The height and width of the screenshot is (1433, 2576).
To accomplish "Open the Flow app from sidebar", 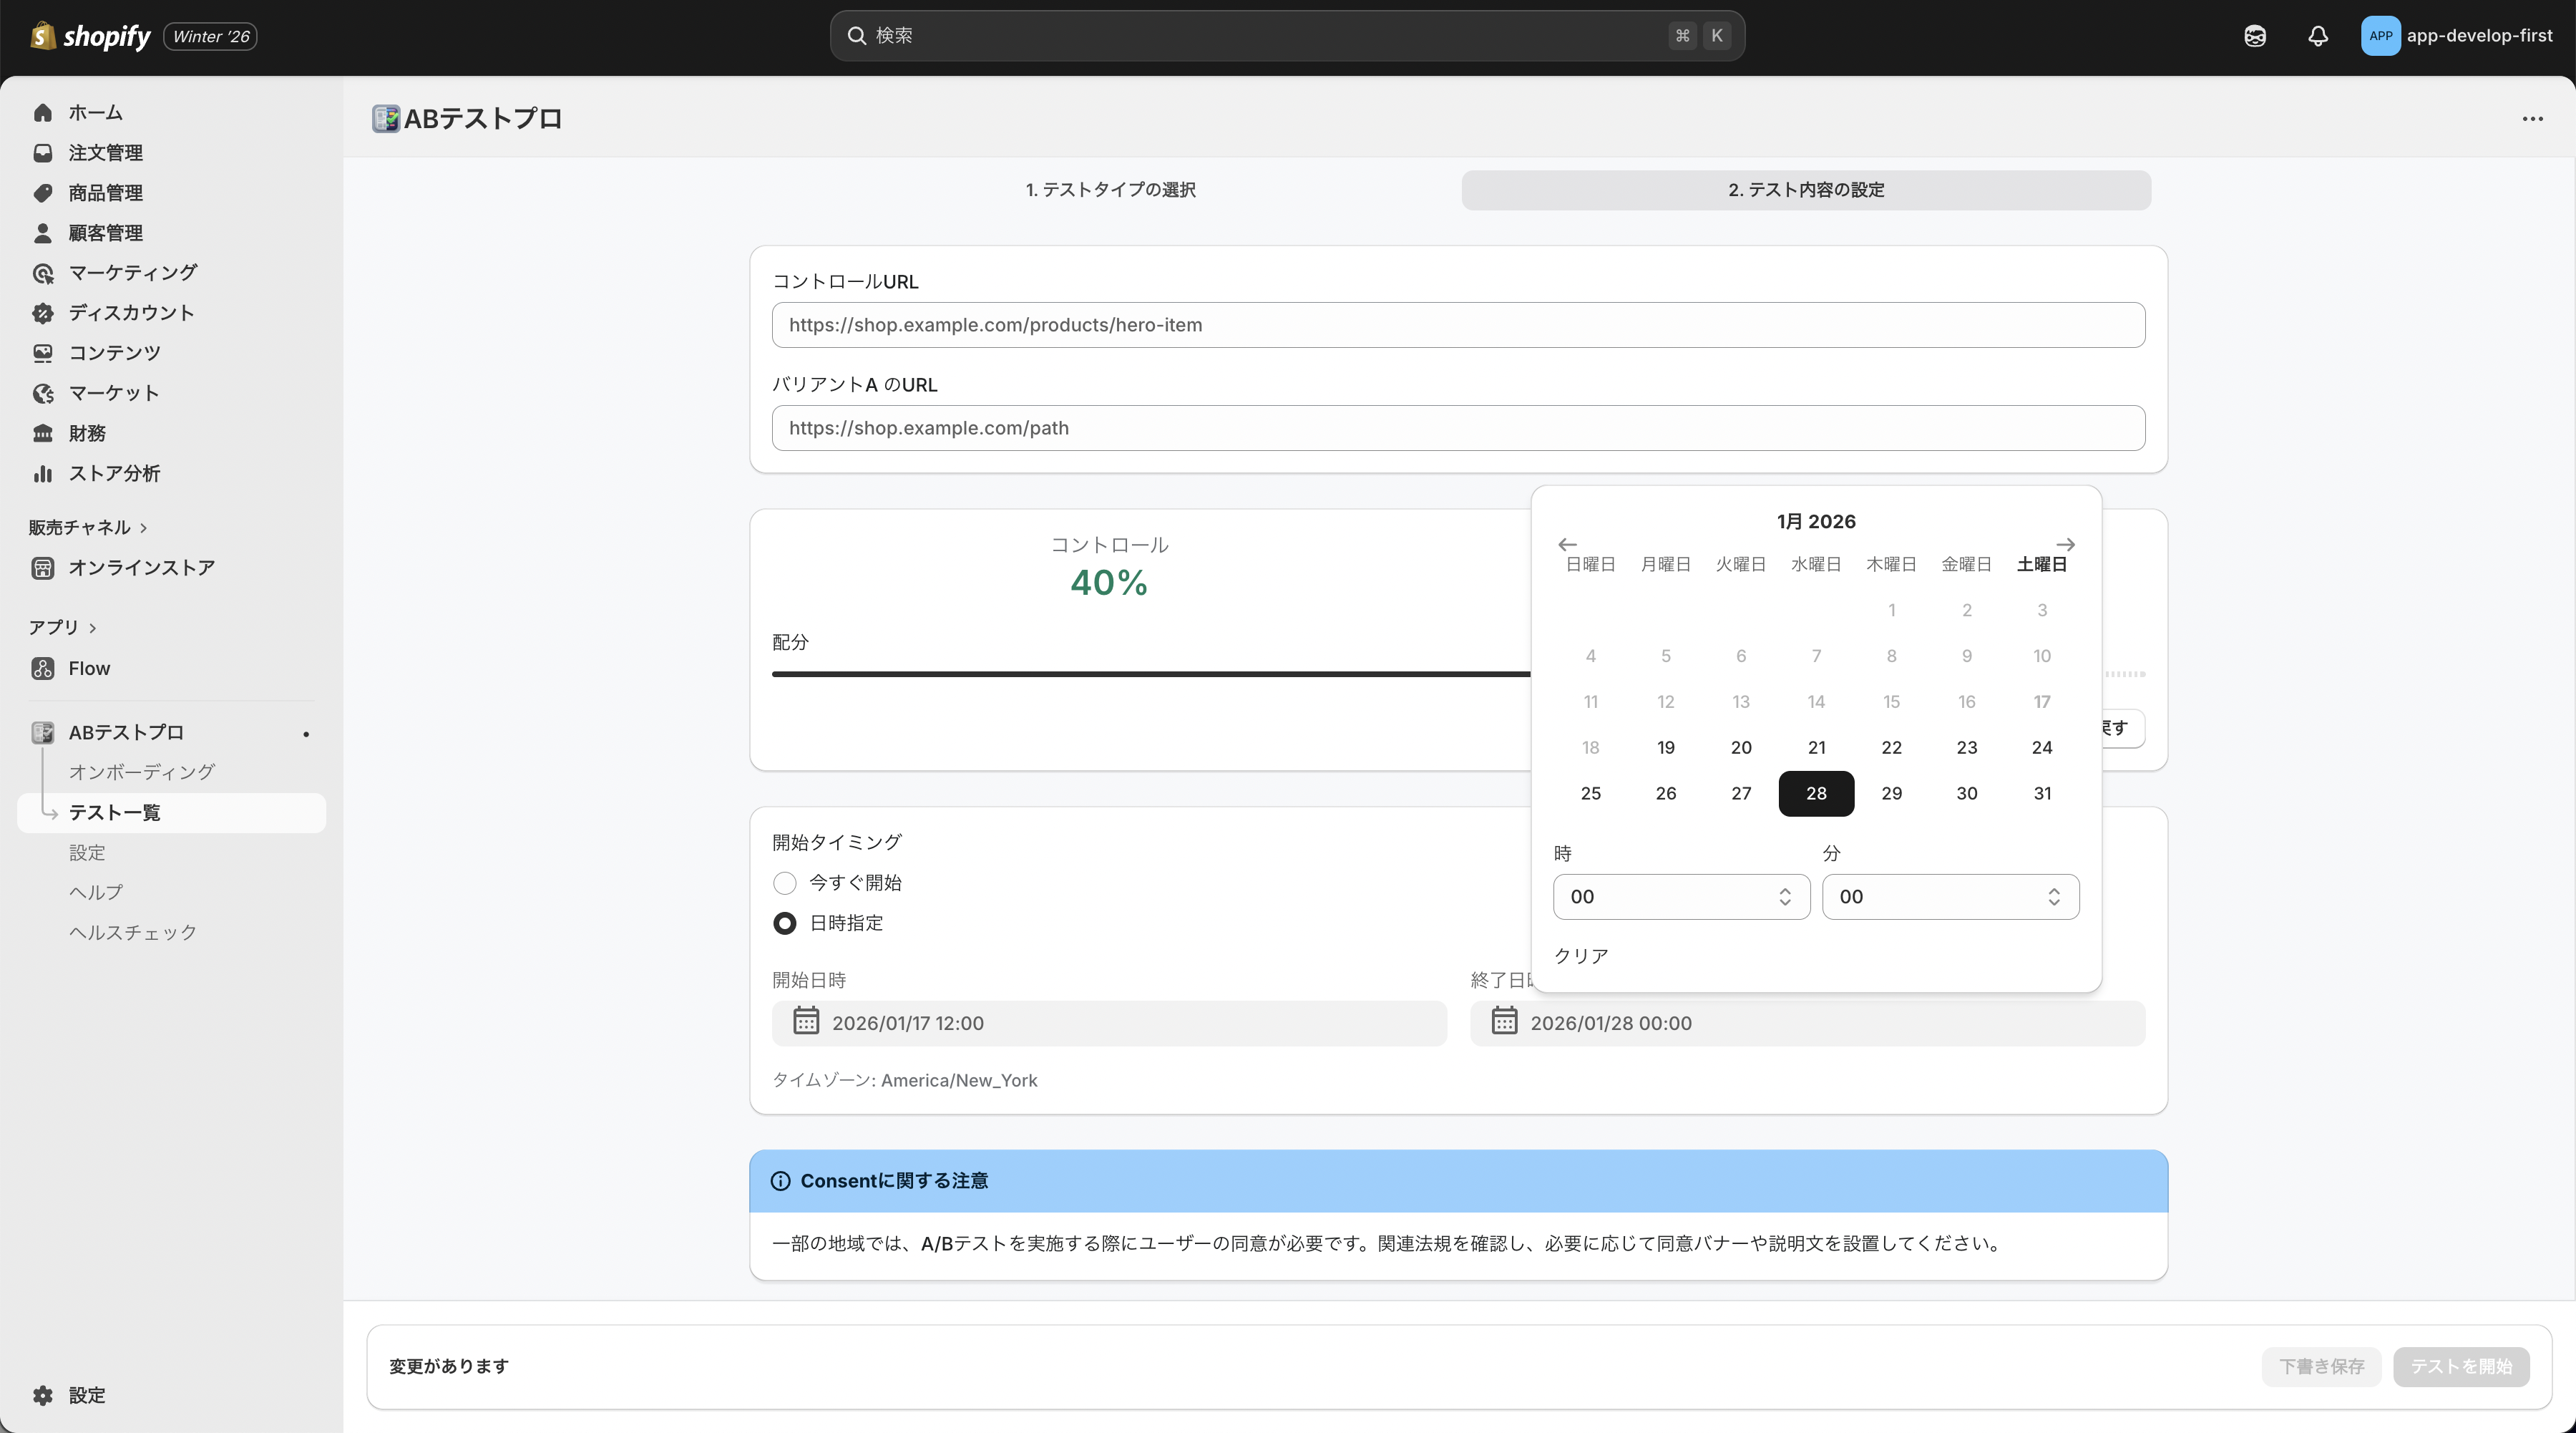I will pos(89,668).
